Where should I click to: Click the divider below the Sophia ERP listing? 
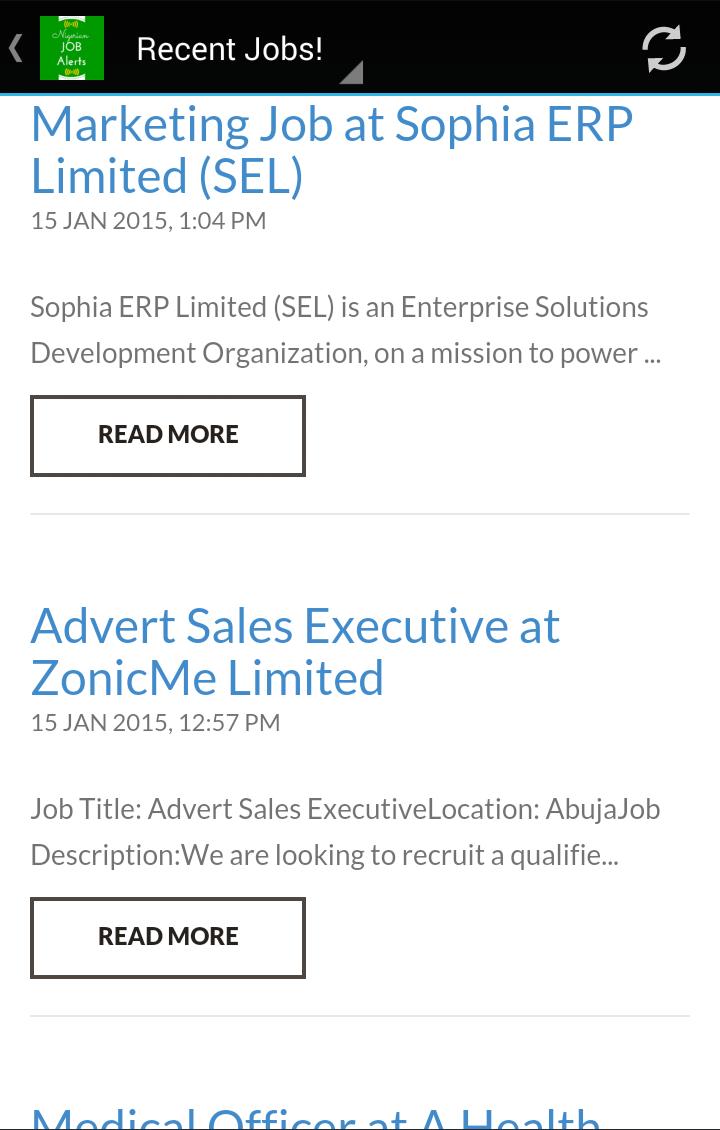pos(360,514)
